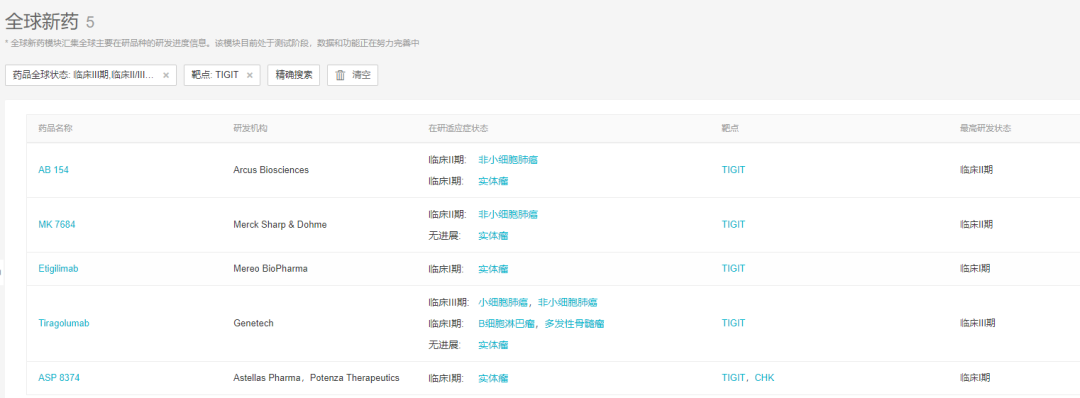Click the CHK target link
Viewport: 1080px width, 398px height.
(x=765, y=378)
